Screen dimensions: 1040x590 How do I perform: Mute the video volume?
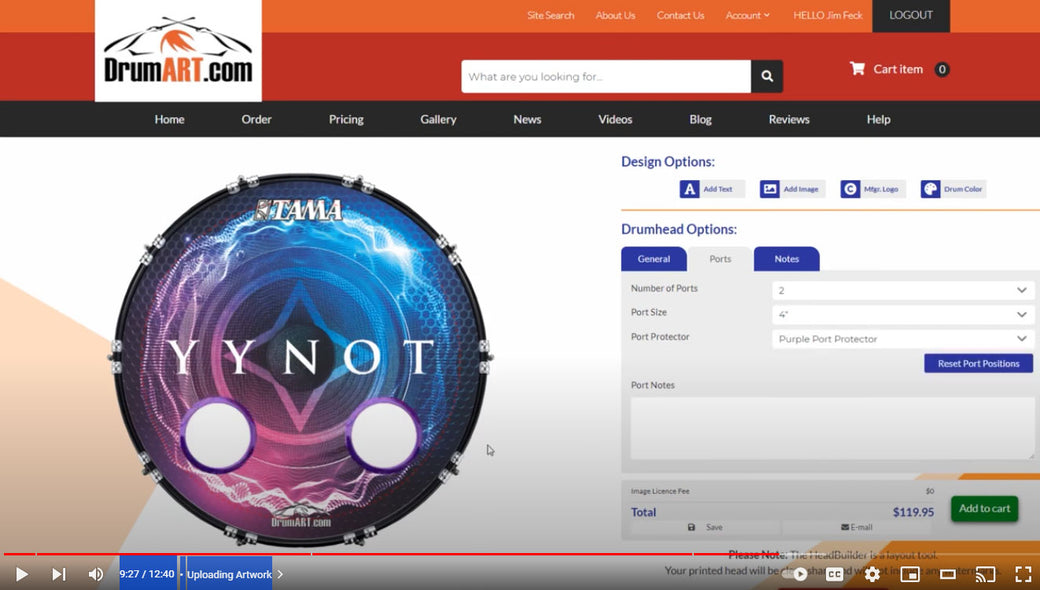96,574
